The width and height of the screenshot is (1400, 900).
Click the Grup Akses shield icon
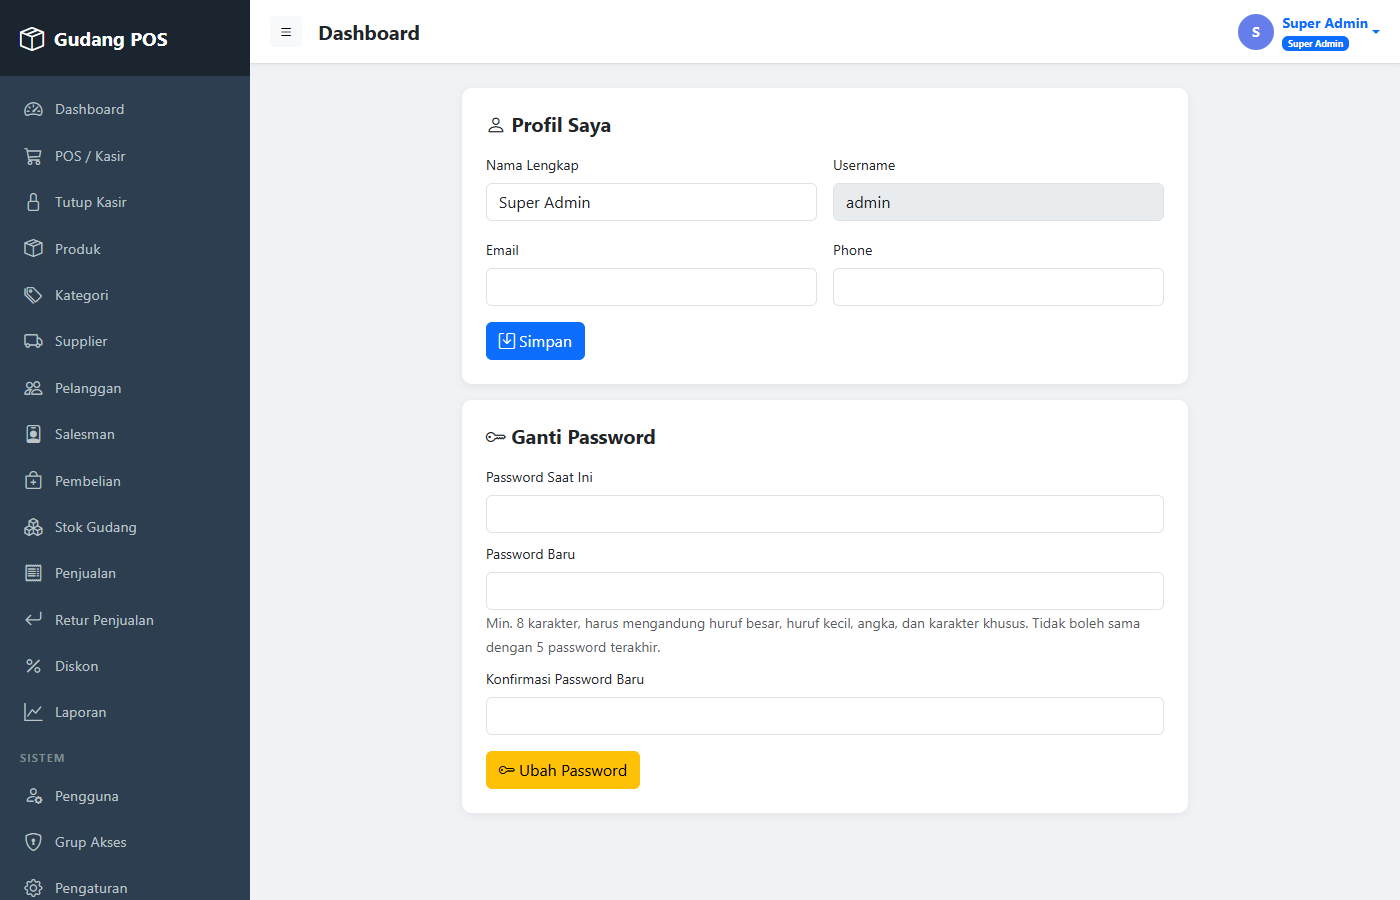coord(33,842)
